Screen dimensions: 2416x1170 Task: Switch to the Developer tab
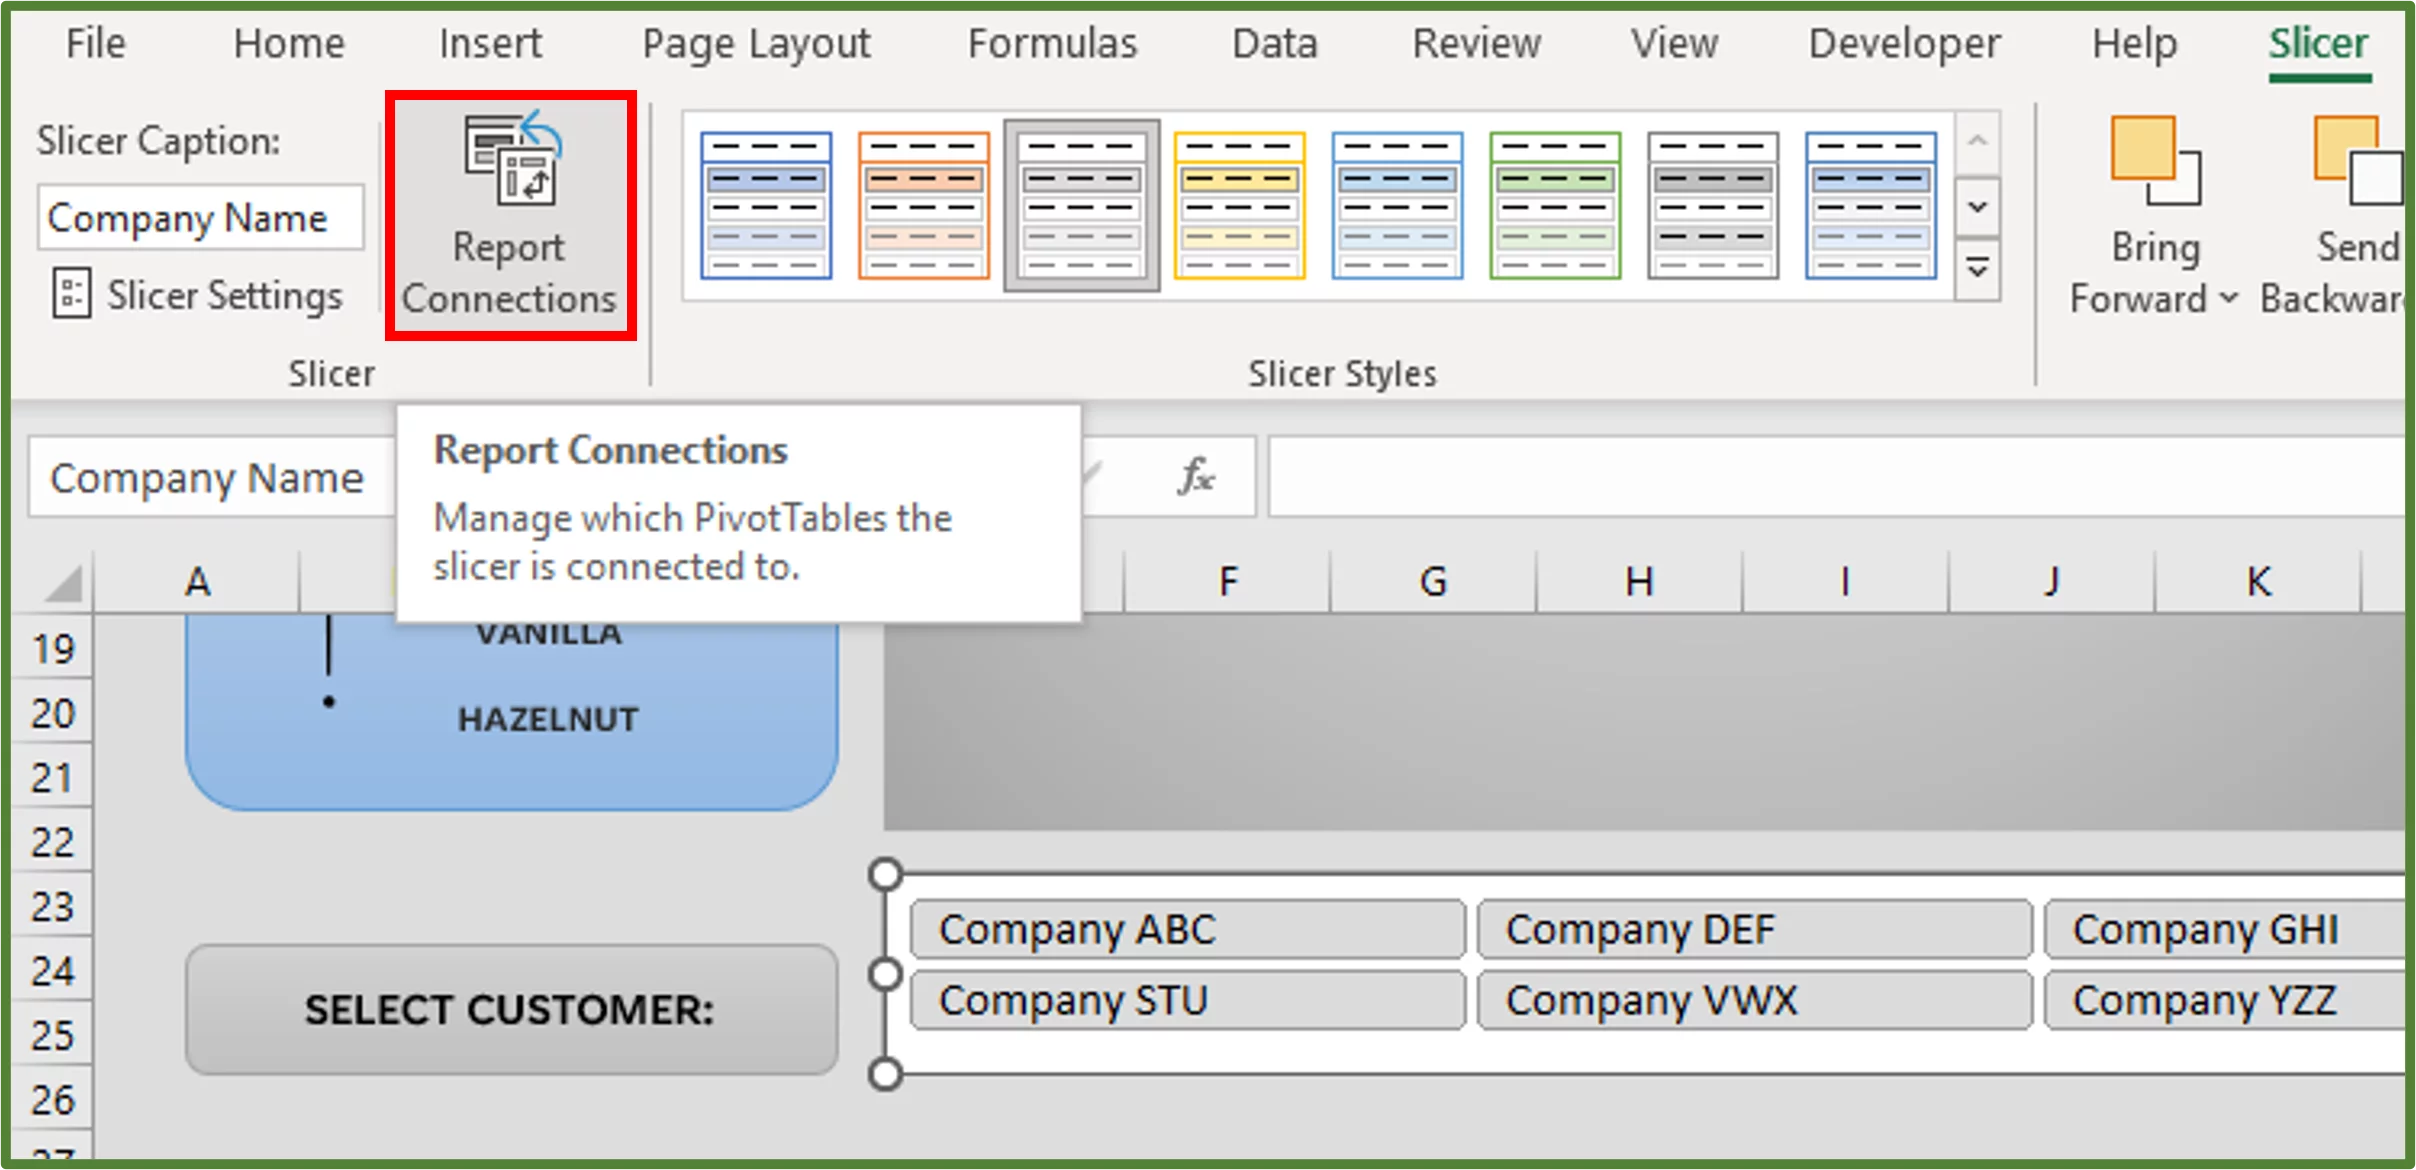1903,43
